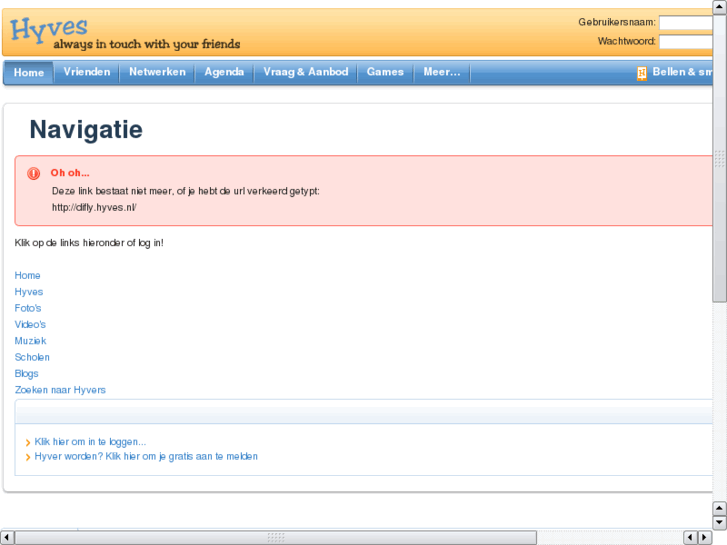Follow the Home link in the list
This screenshot has width=727, height=545.
pyautogui.click(x=27, y=276)
